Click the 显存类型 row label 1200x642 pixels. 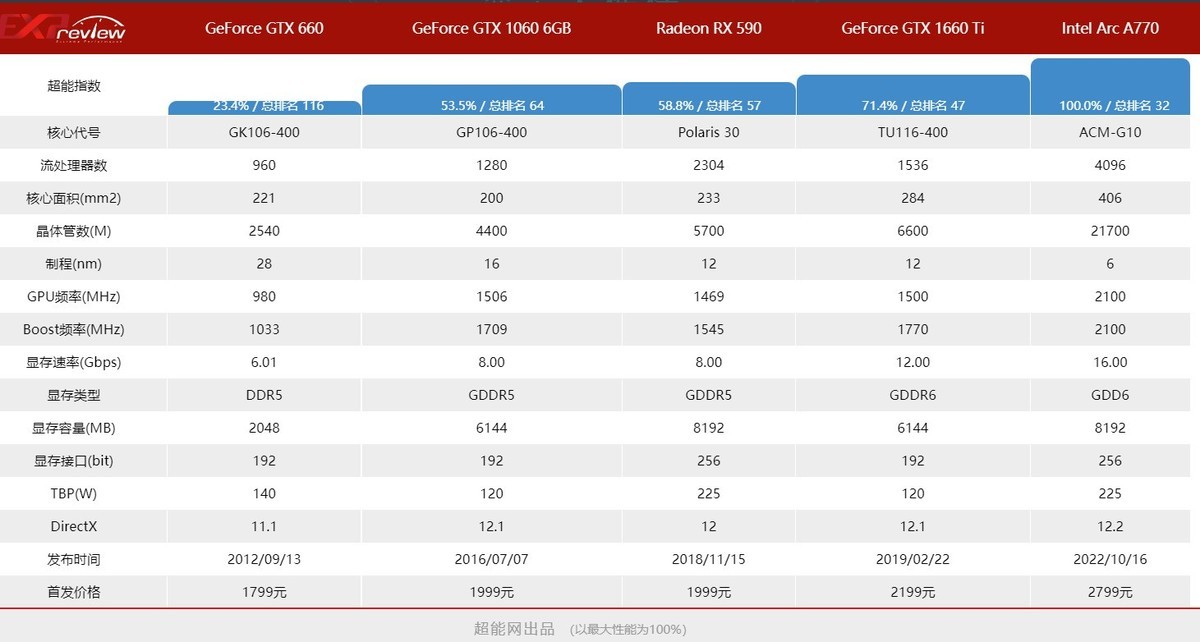click(x=74, y=395)
